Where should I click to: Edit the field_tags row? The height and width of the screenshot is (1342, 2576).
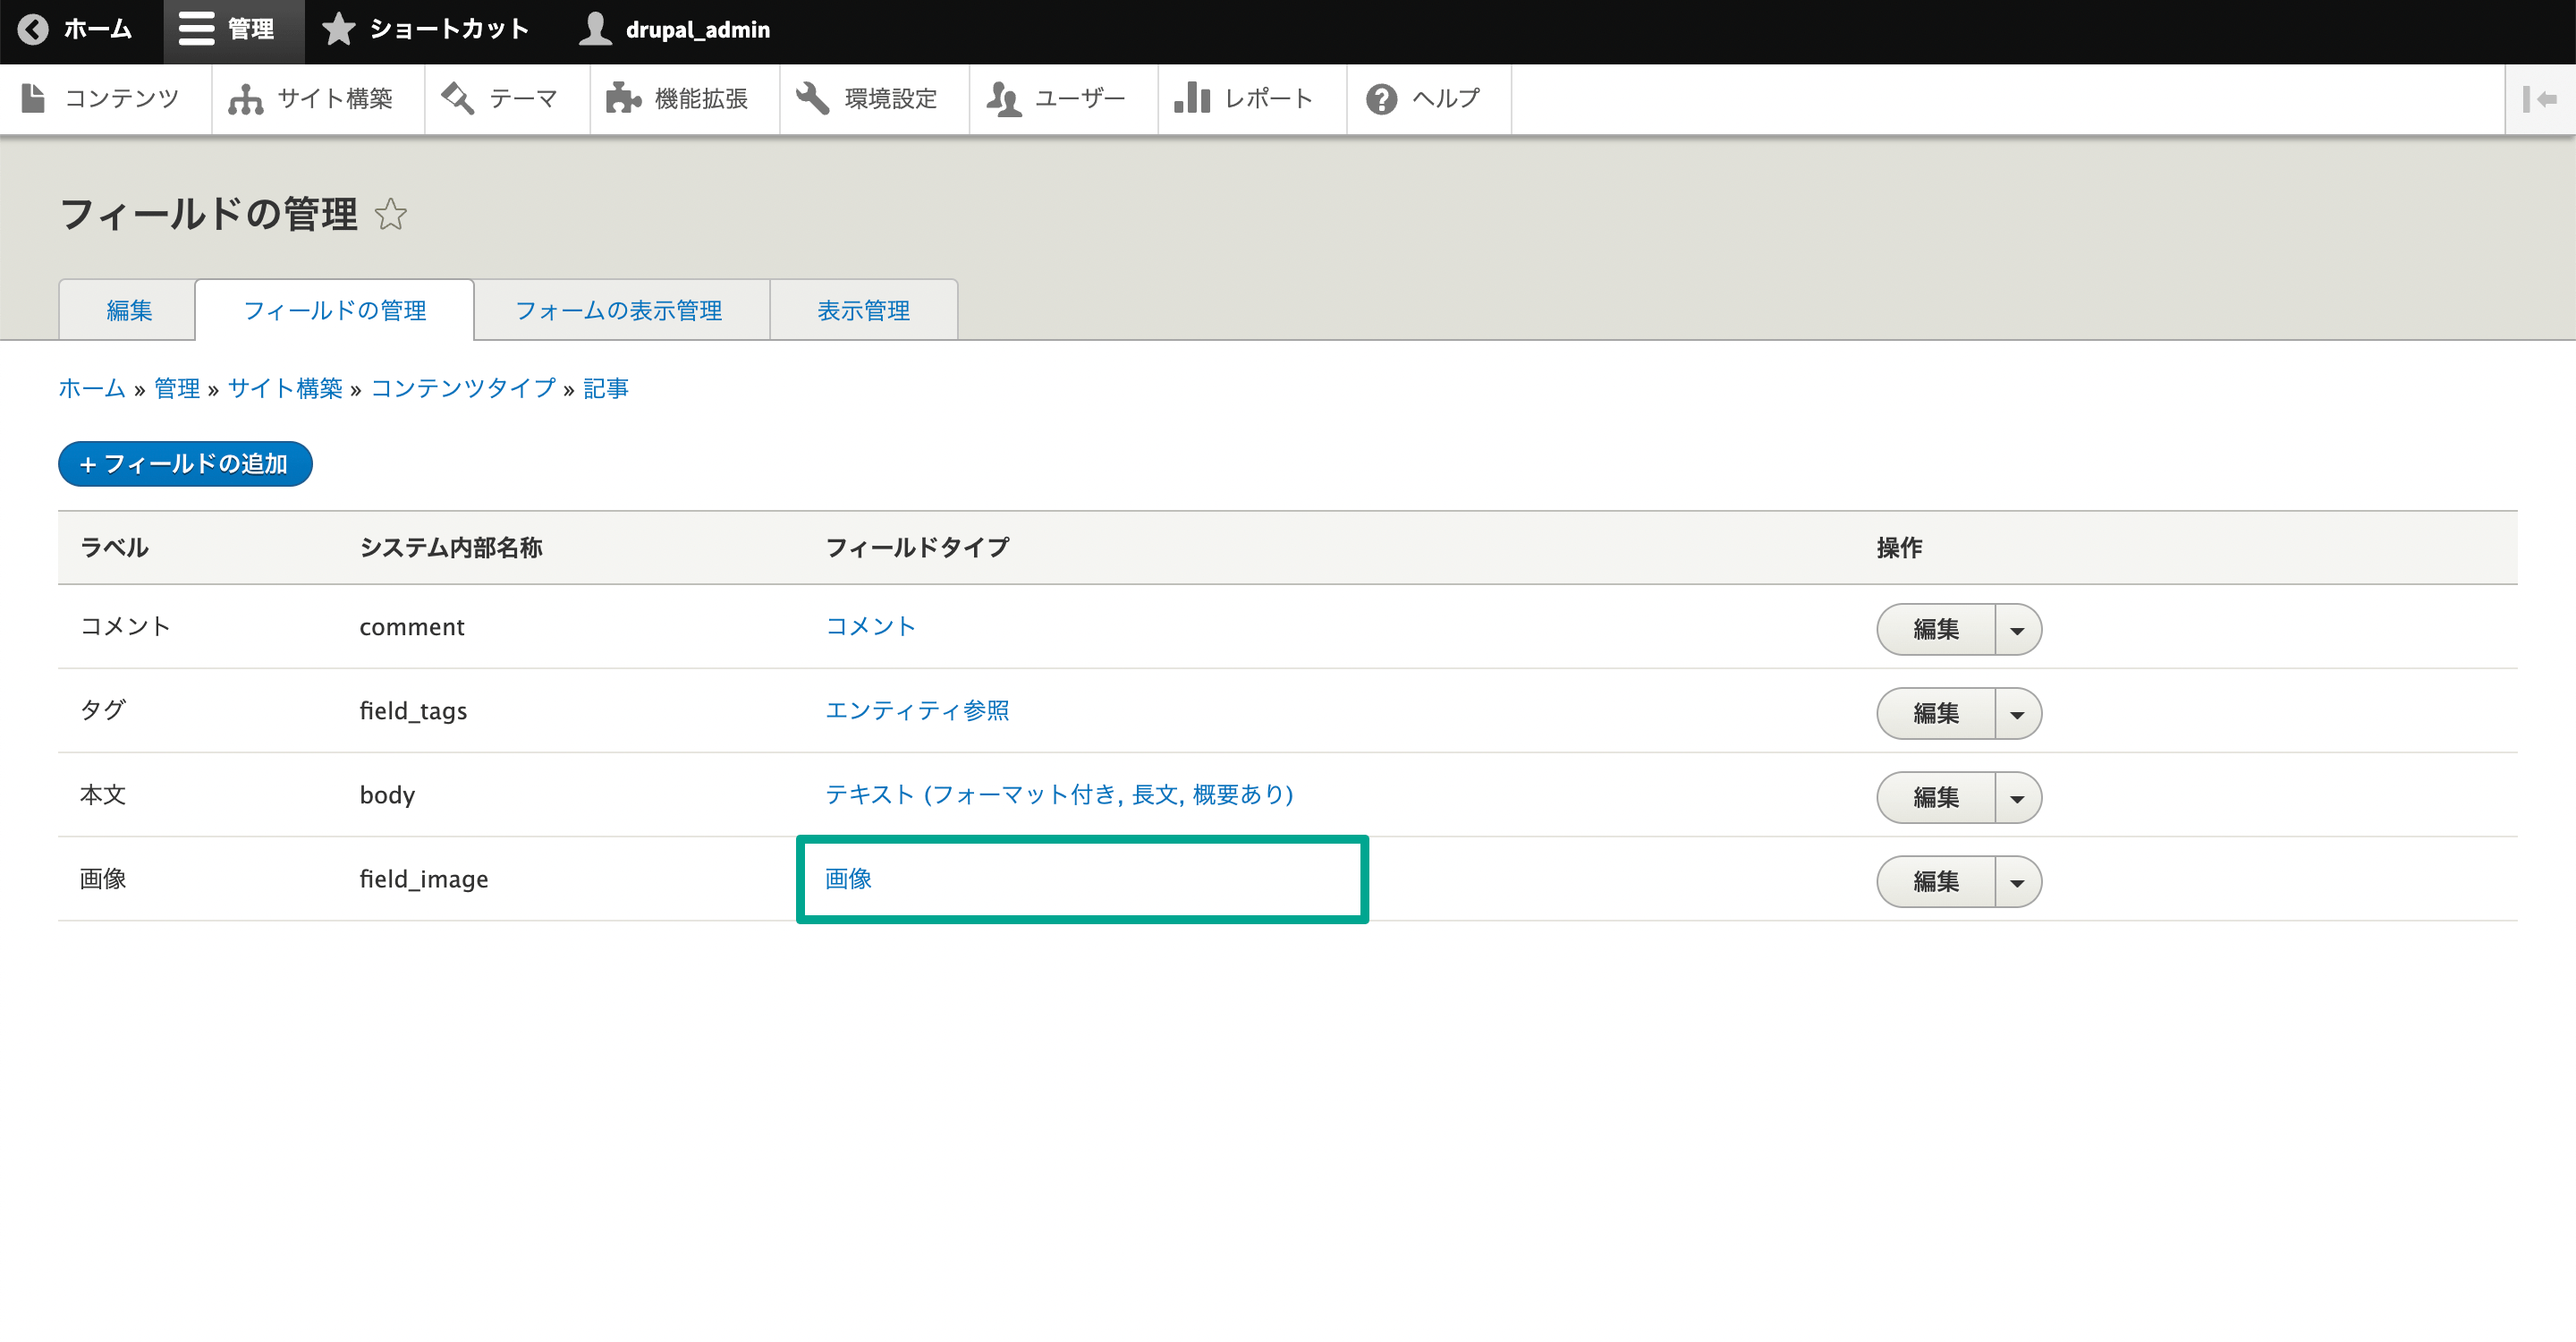[x=1935, y=713]
